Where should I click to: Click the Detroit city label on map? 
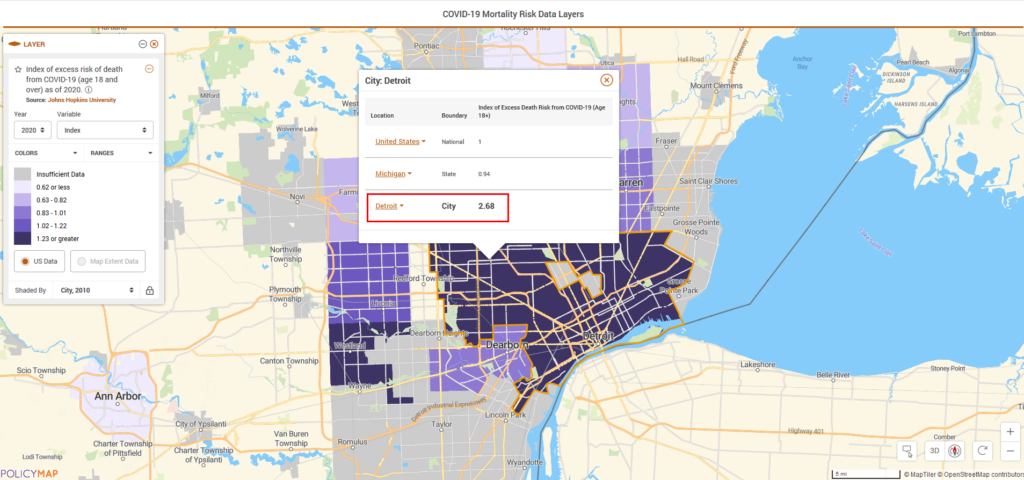click(599, 336)
